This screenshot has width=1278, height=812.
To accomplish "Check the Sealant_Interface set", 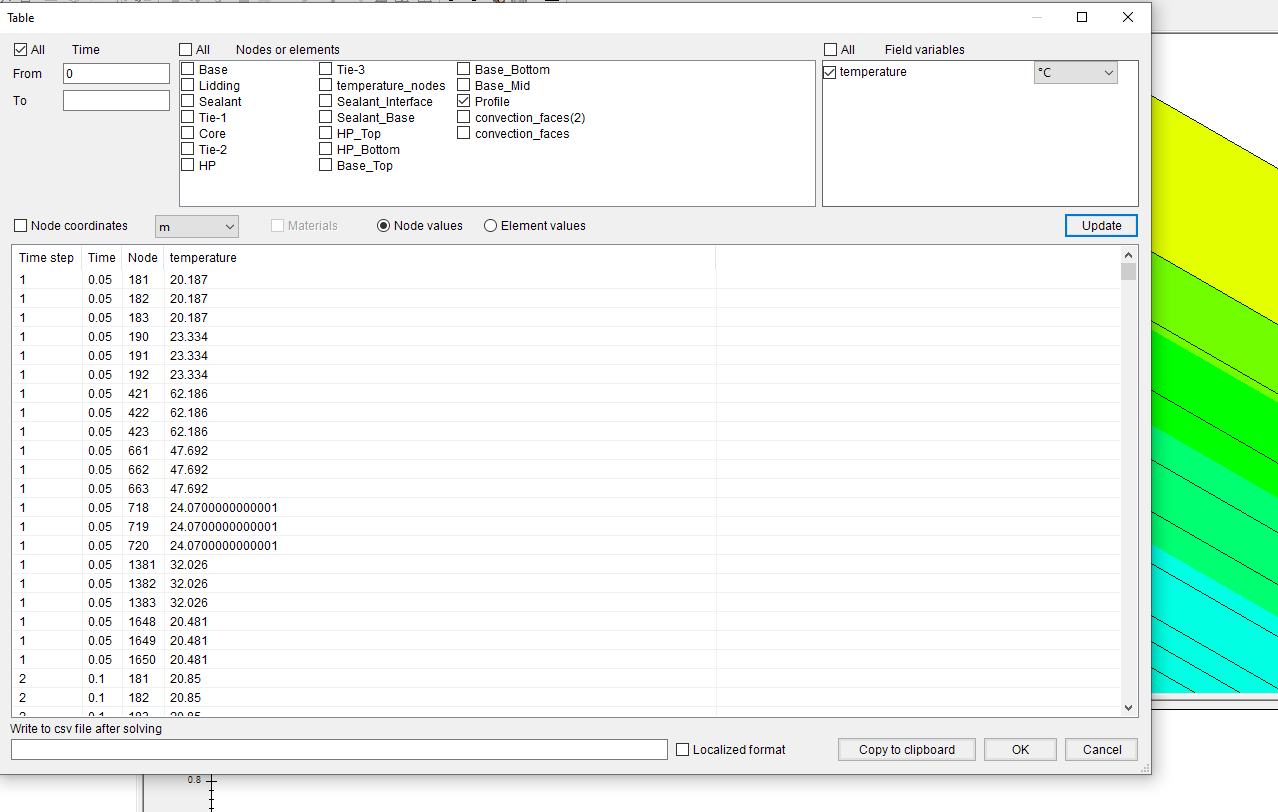I will 326,101.
